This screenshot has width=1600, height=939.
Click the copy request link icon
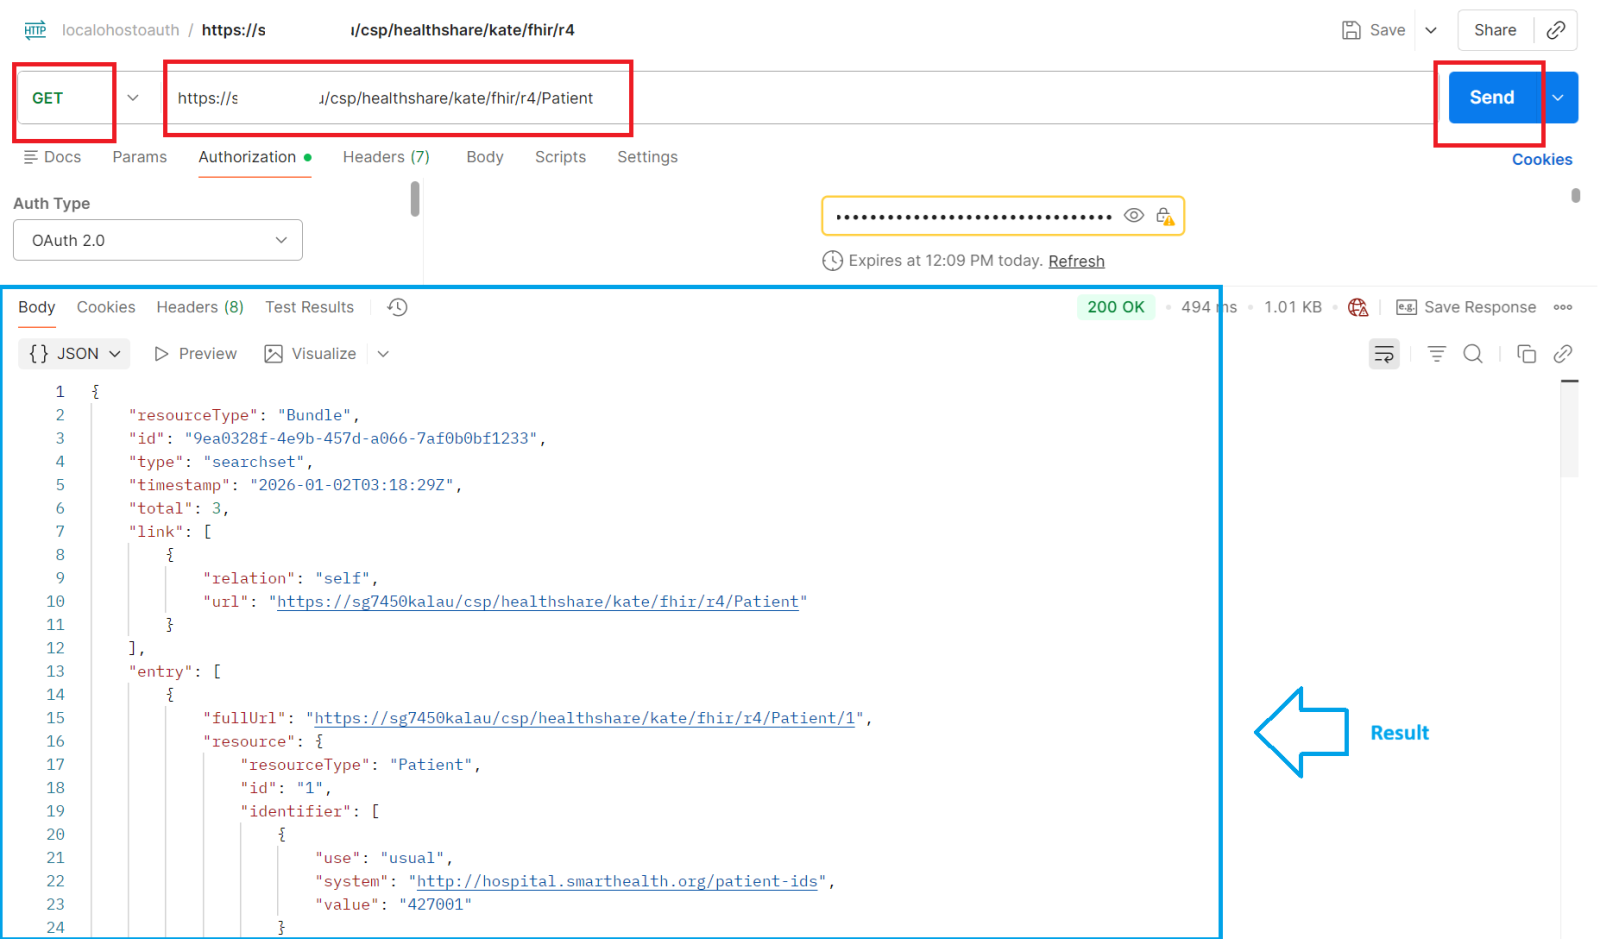[x=1556, y=30]
